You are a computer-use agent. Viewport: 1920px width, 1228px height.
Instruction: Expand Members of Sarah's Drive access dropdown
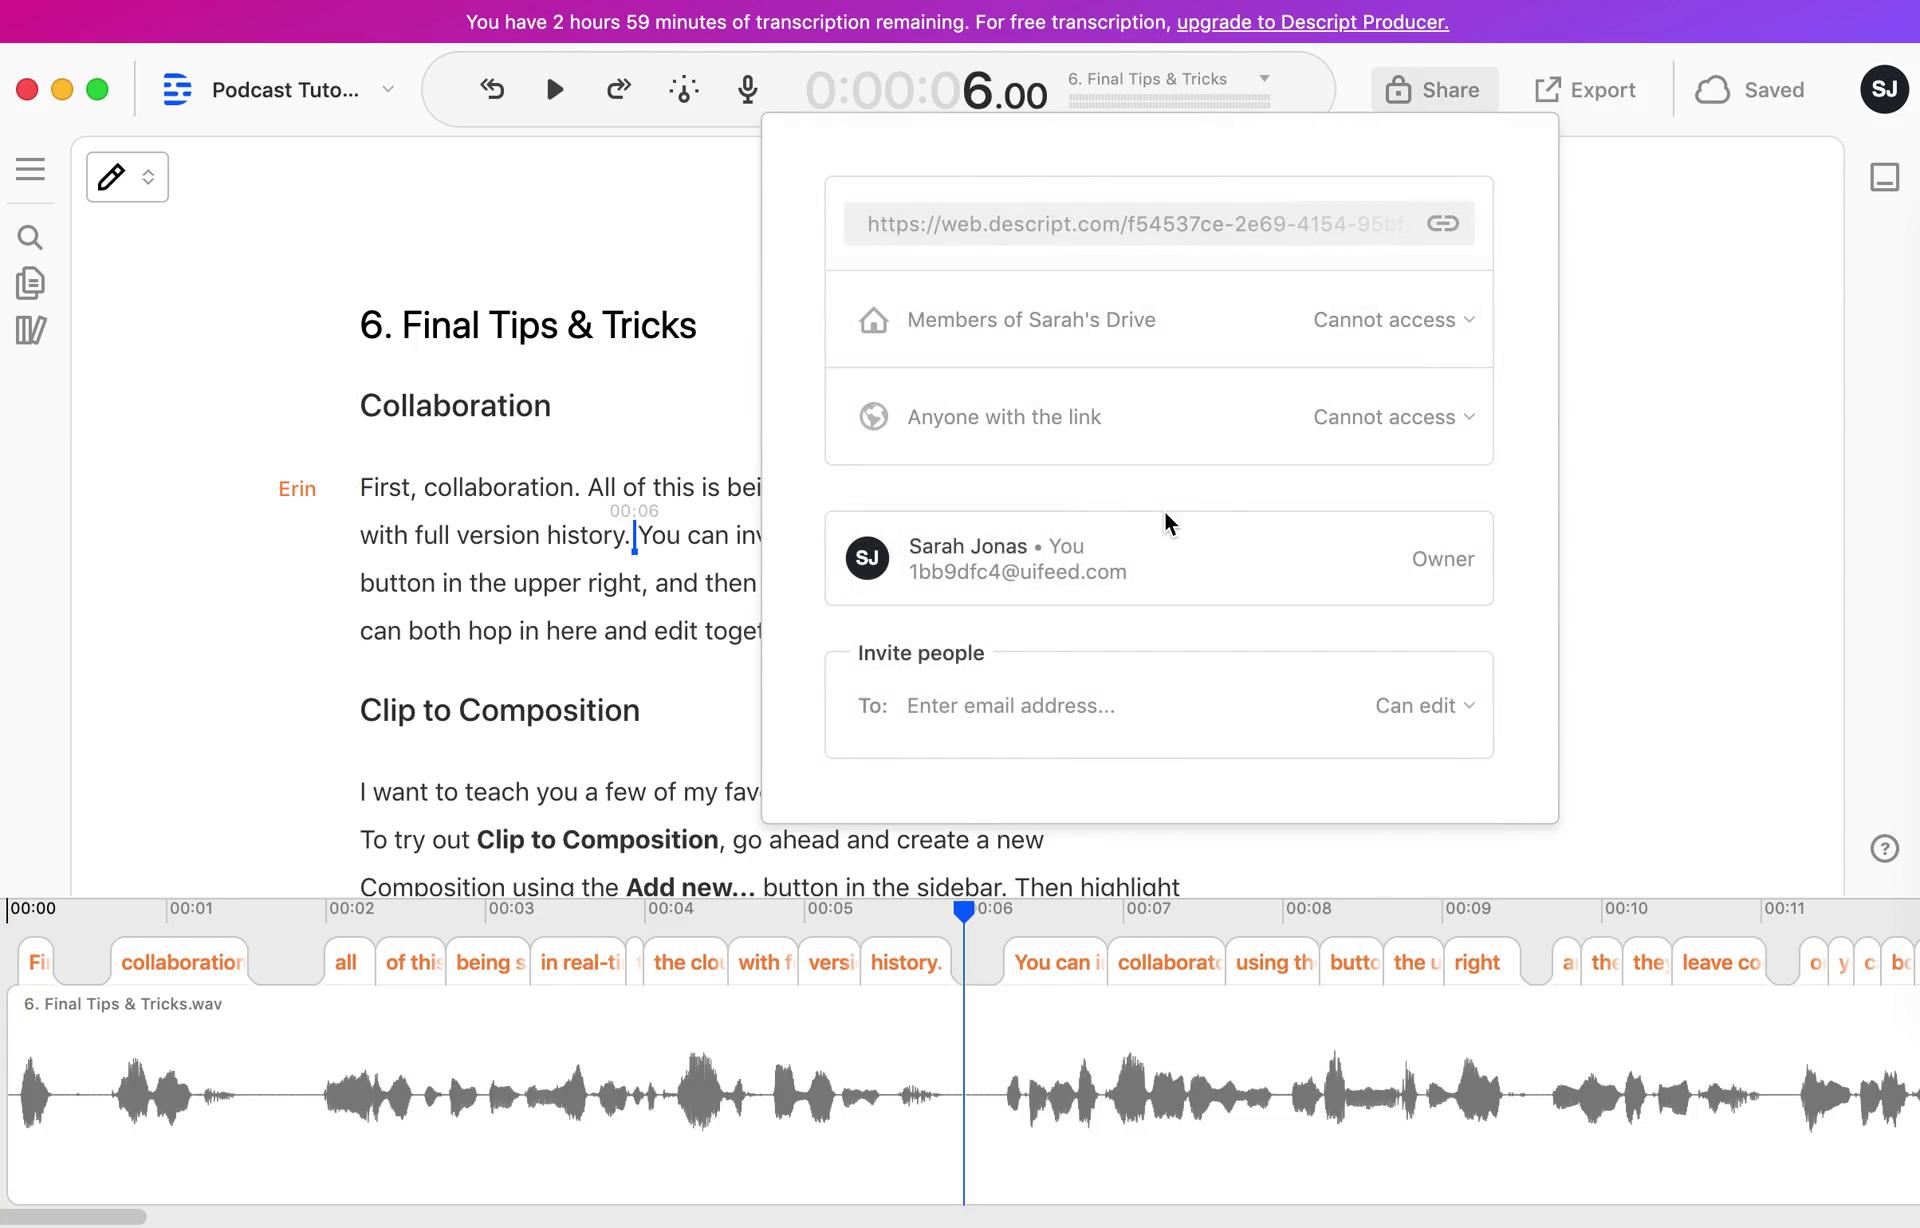(x=1392, y=319)
